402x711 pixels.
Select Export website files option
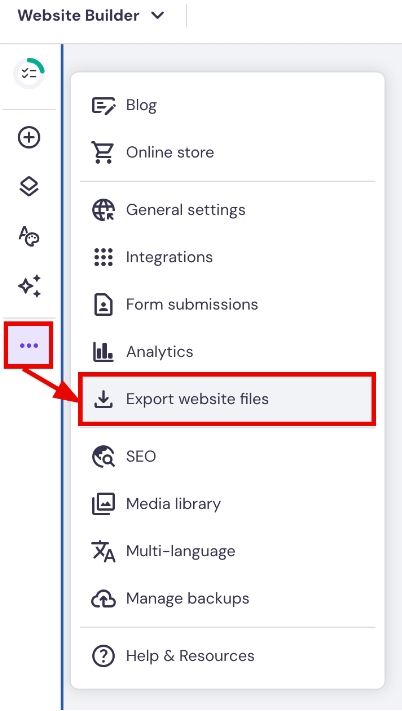pyautogui.click(x=228, y=399)
